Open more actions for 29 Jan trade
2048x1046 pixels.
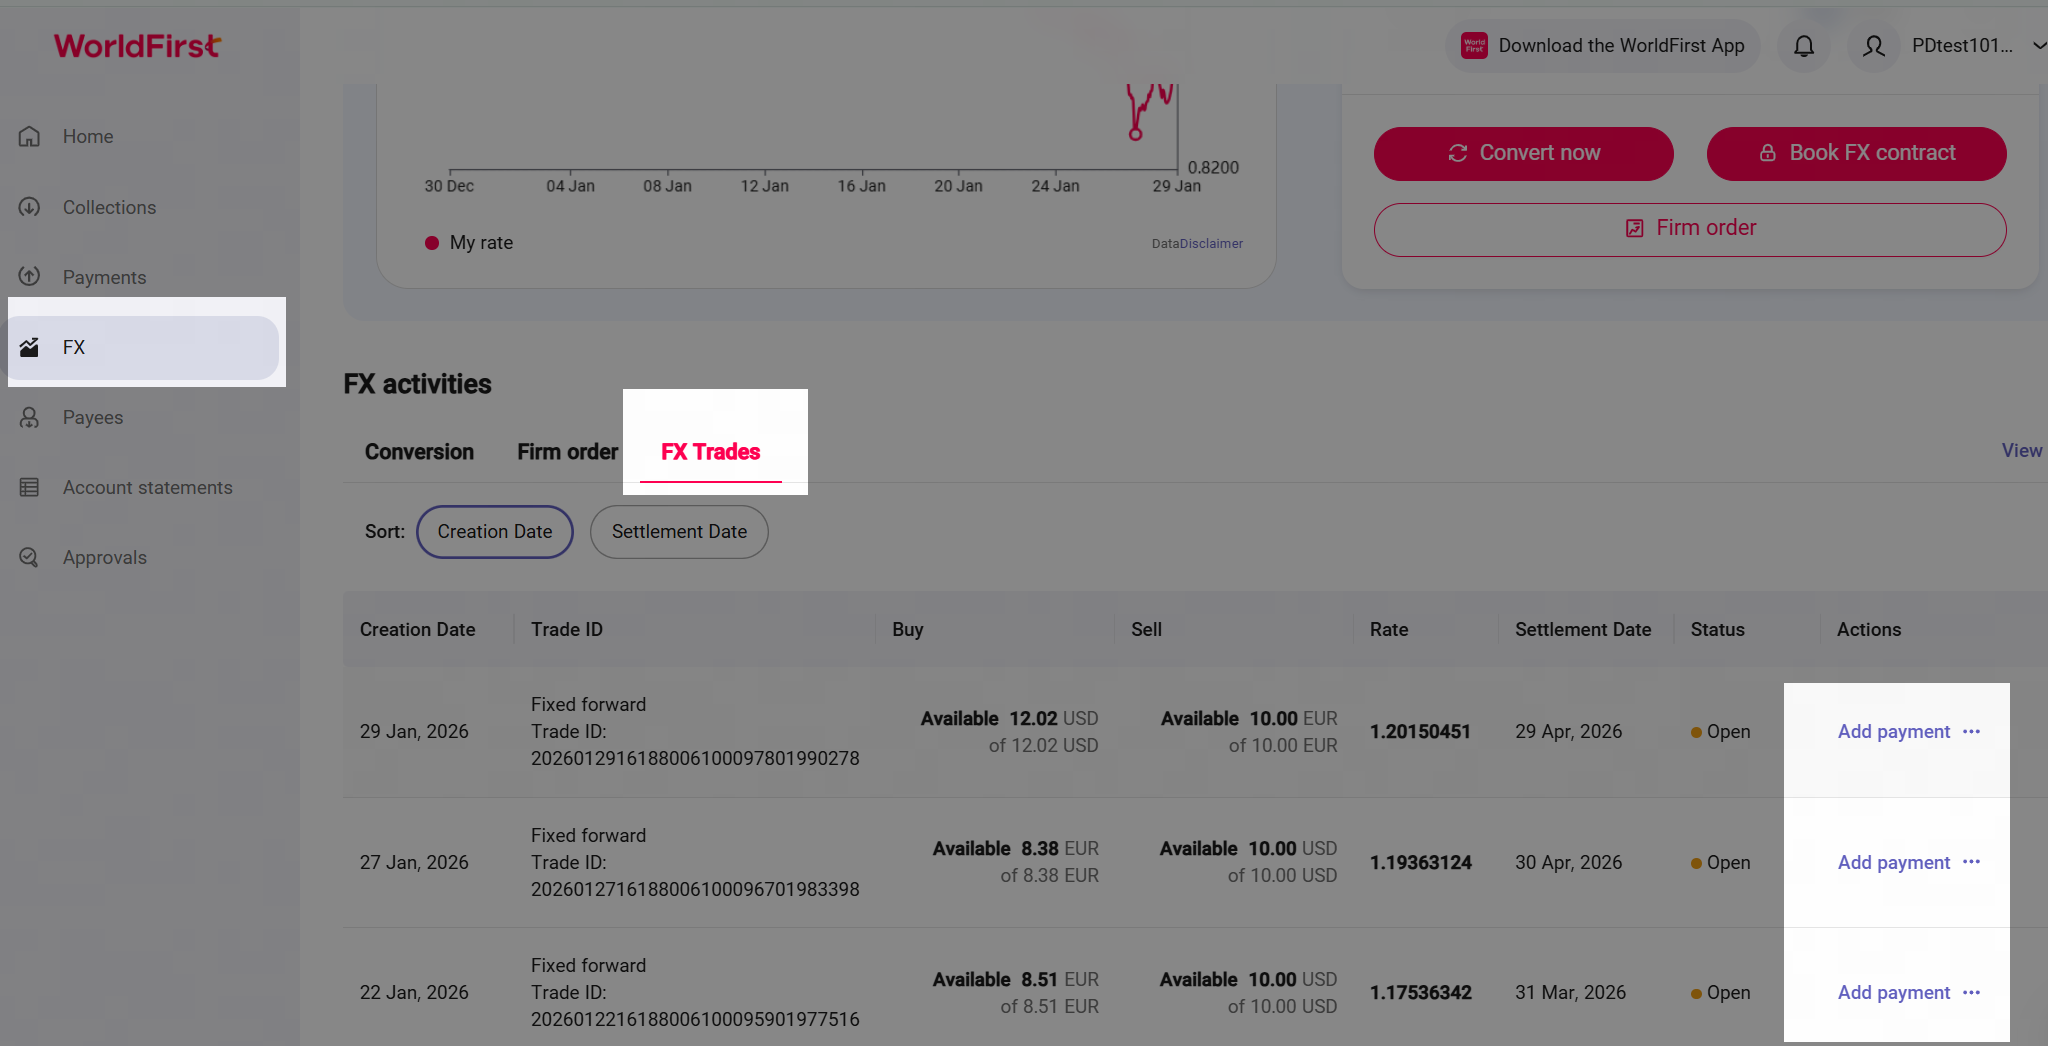[x=1971, y=731]
